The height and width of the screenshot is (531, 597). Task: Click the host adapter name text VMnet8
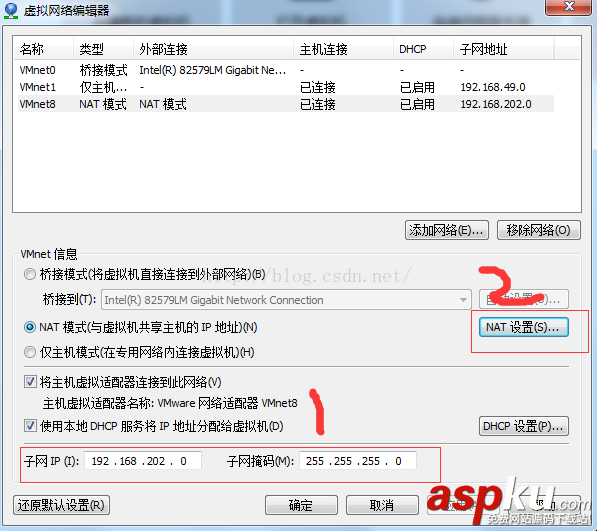tap(279, 403)
